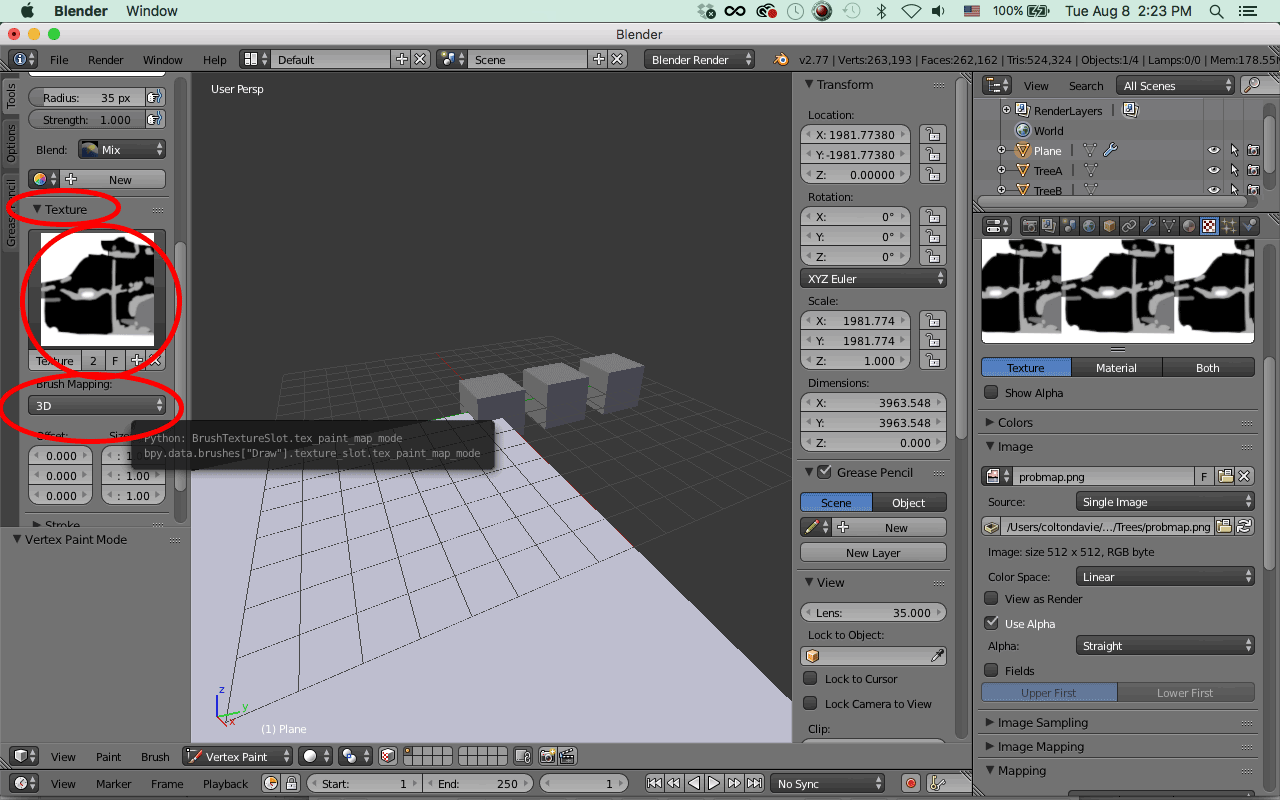Open the Brush Mapping 3D dropdown
The width and height of the screenshot is (1280, 800).
point(97,405)
